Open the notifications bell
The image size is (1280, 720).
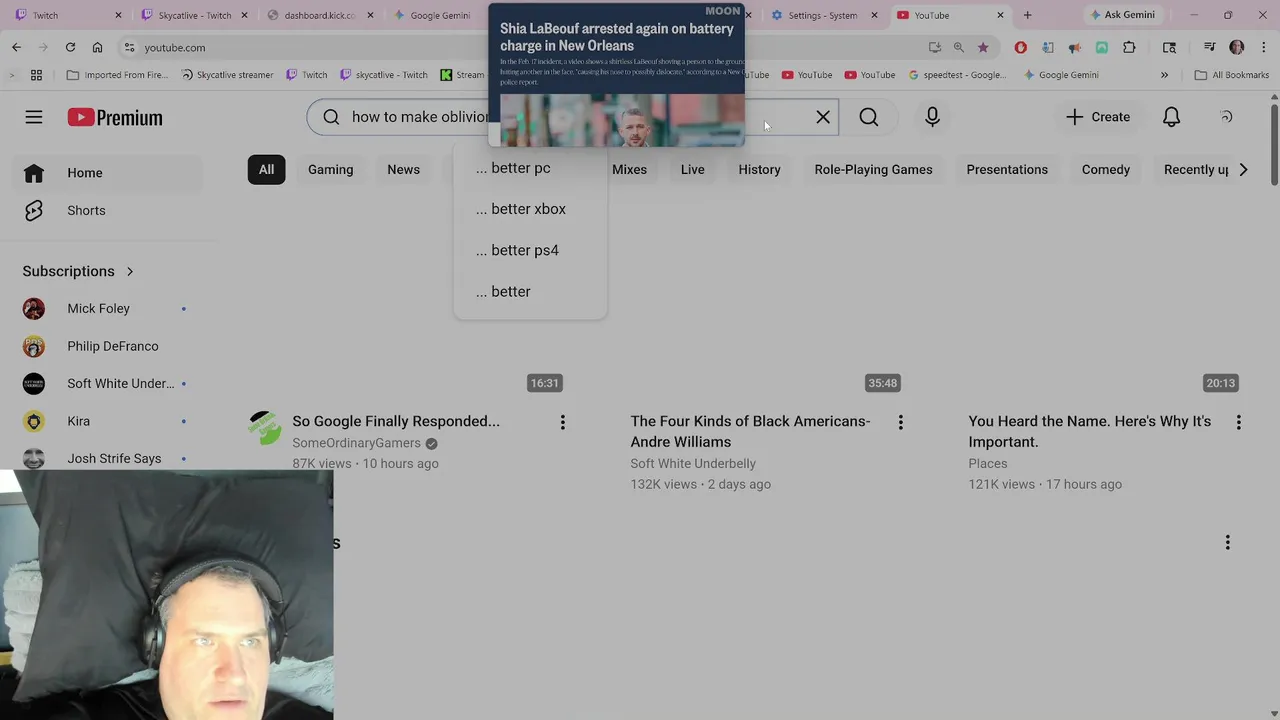[x=1171, y=117]
